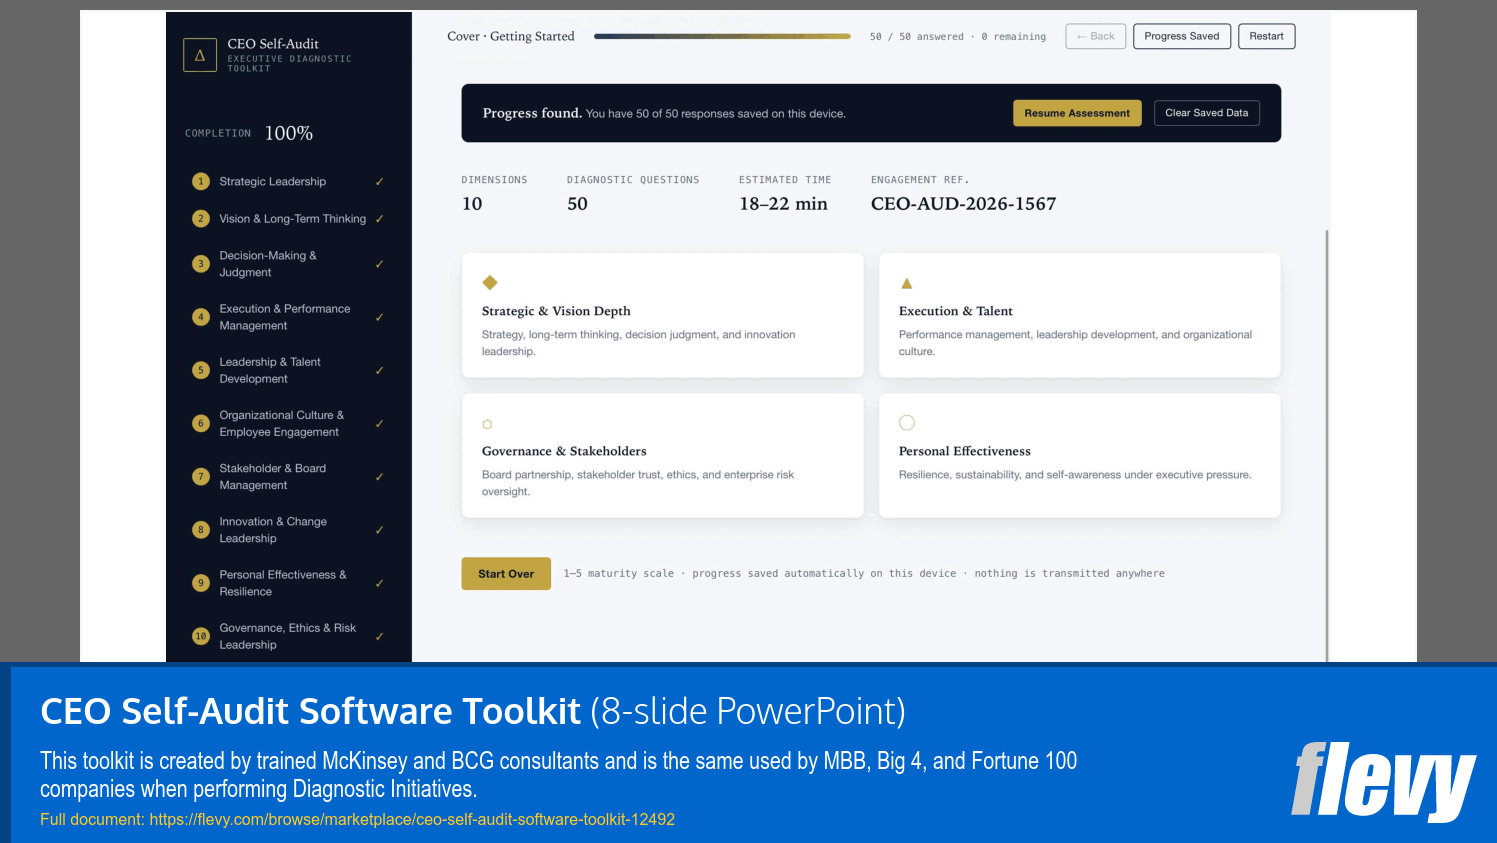Image resolution: width=1497 pixels, height=843 pixels.
Task: Select Personal Effectiveness & Resilience sidebar item
Action: click(289, 583)
